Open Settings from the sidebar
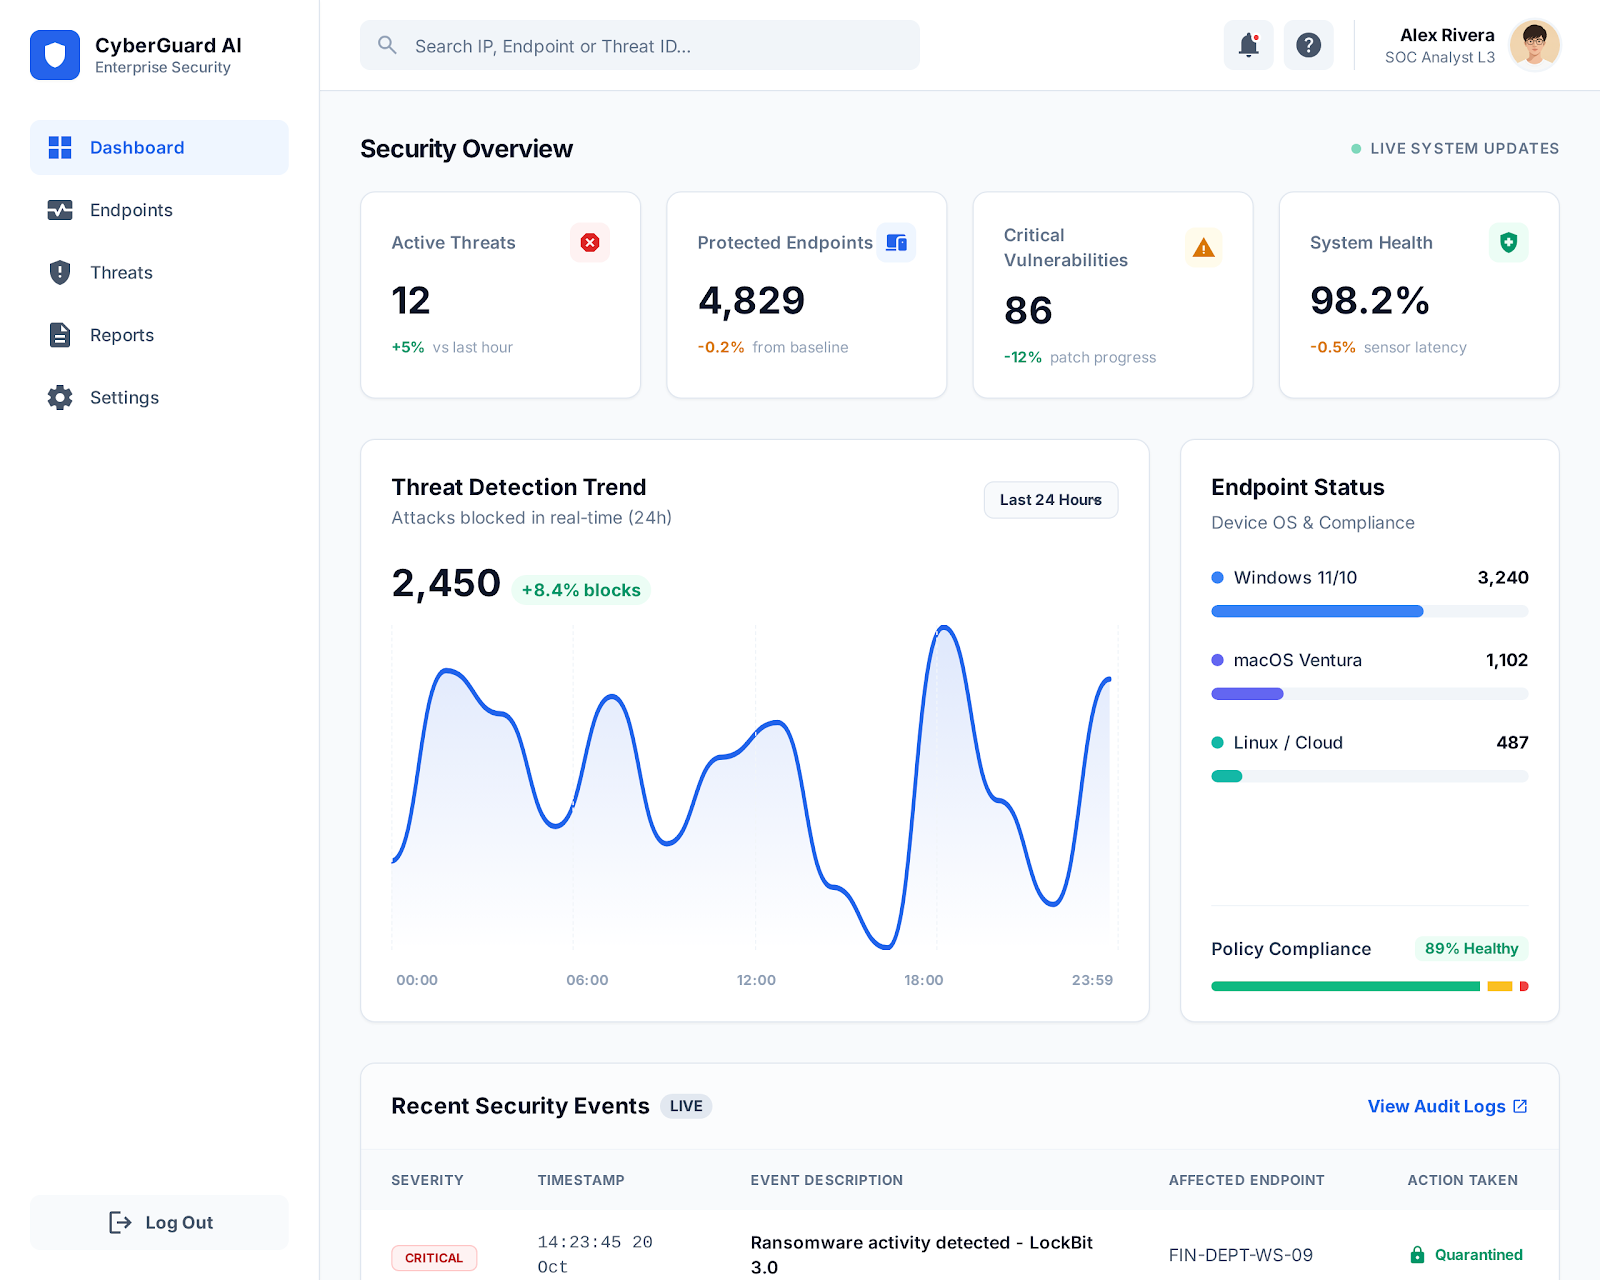Viewport: 1600px width, 1280px height. [x=124, y=398]
